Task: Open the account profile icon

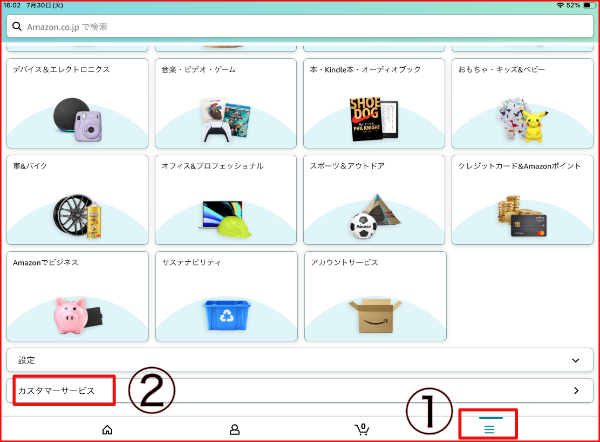Action: (x=235, y=429)
